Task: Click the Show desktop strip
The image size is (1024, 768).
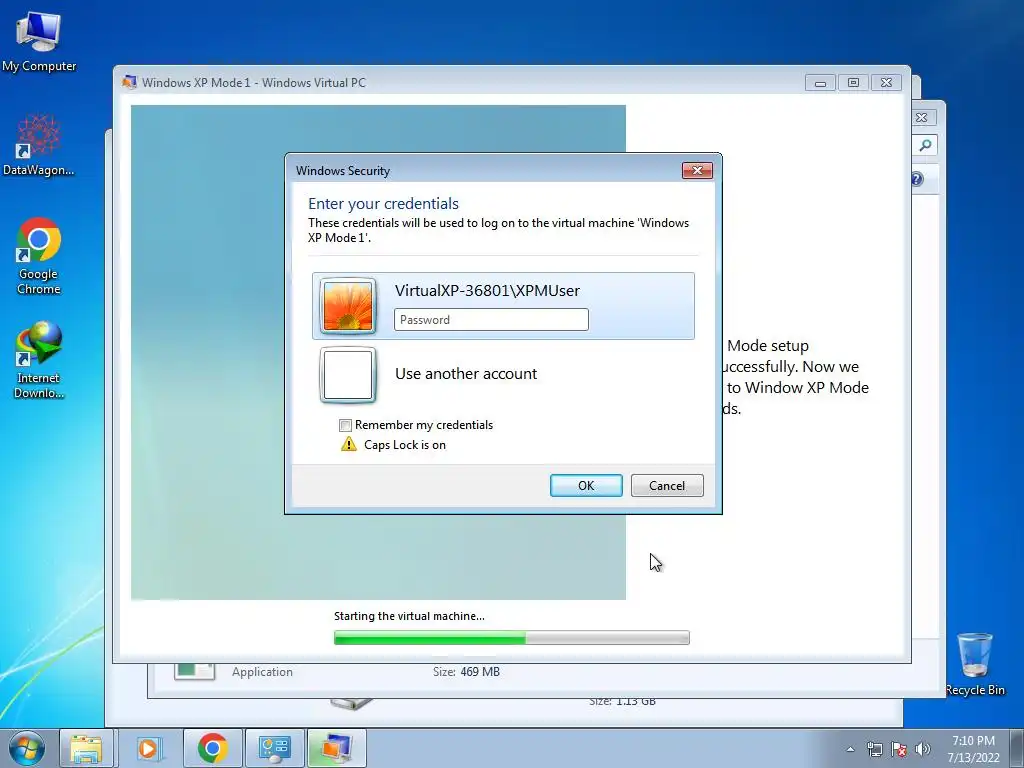Action: click(1017, 748)
